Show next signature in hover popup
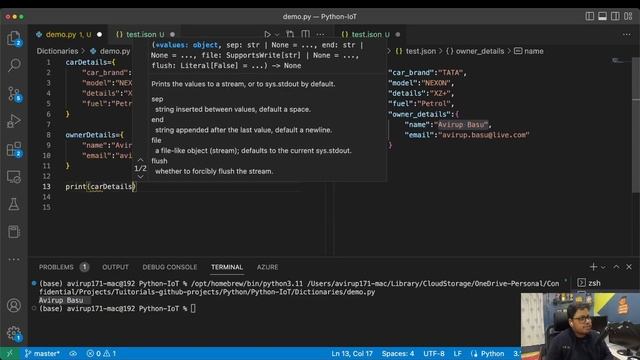This screenshot has width=640, height=360. 140,176
